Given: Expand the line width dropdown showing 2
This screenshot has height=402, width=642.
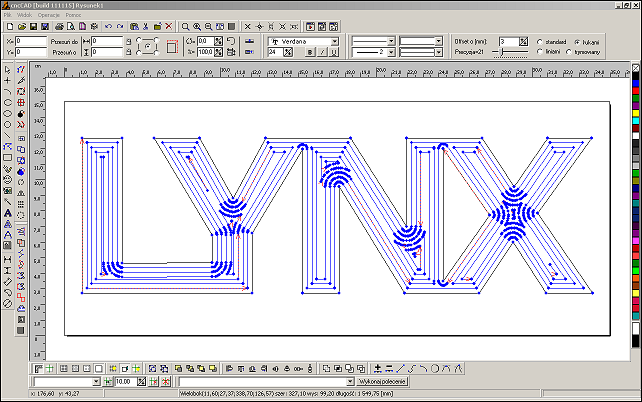Looking at the screenshot, I should (391, 52).
